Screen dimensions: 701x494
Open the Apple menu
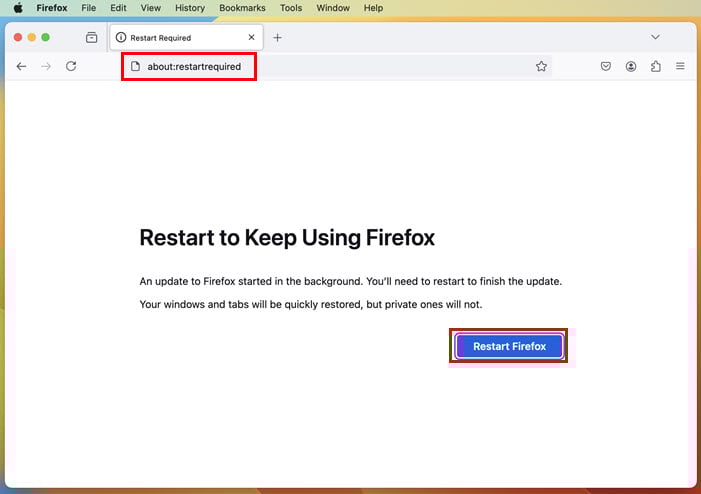point(18,8)
